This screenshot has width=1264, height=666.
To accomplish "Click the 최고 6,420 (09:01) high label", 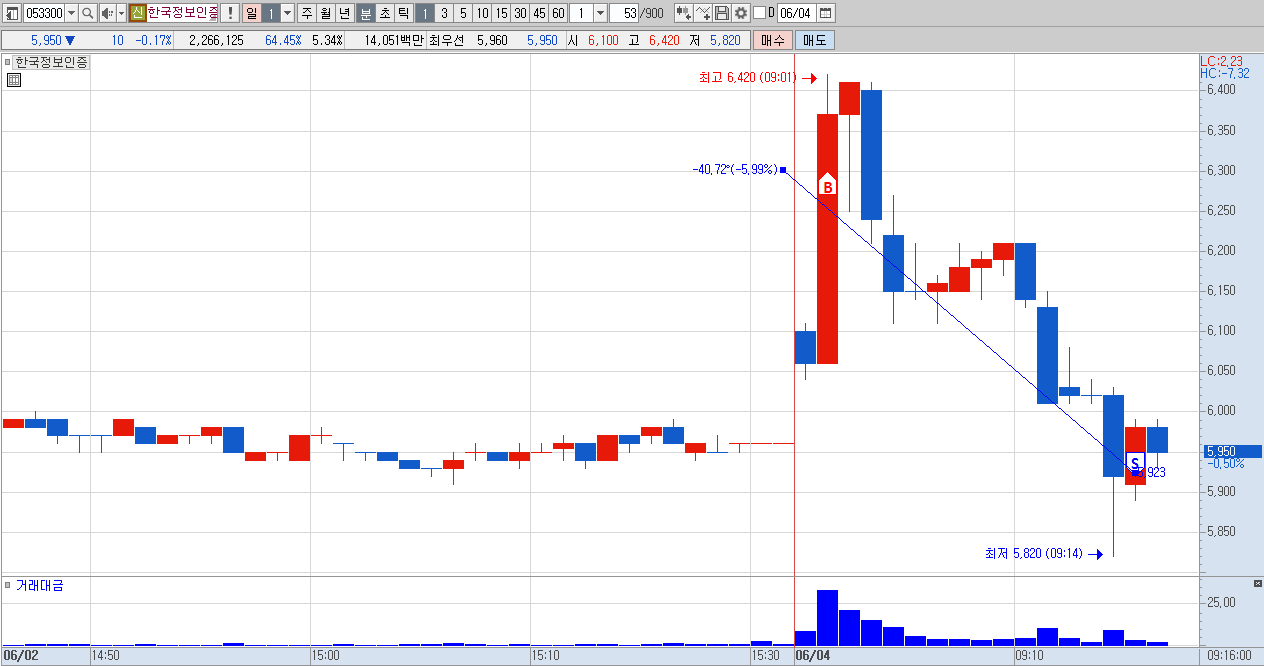I will coord(747,77).
